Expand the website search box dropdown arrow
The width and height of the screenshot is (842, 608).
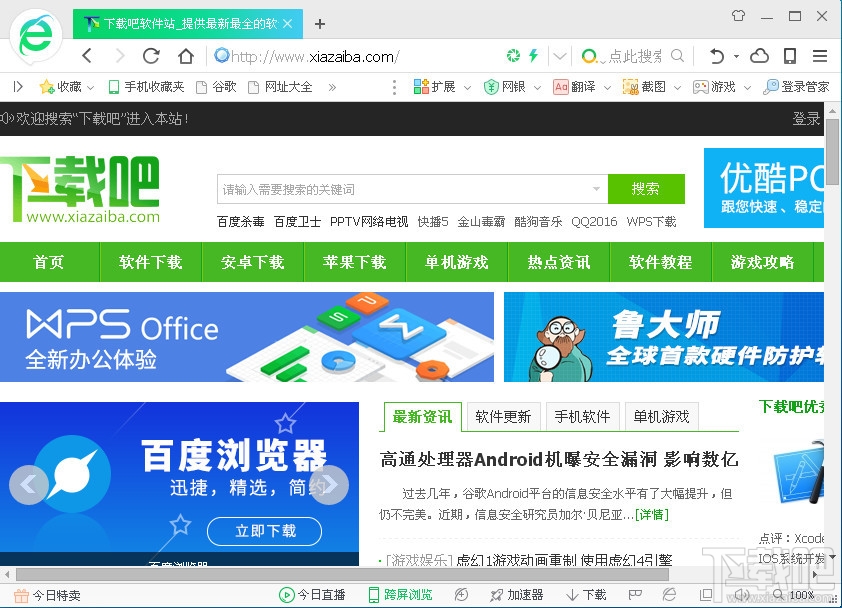[596, 189]
